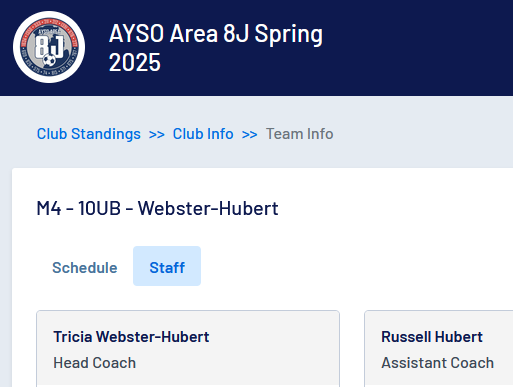This screenshot has height=387, width=513.
Task: Click the 2025 year in the header title
Action: 135,62
